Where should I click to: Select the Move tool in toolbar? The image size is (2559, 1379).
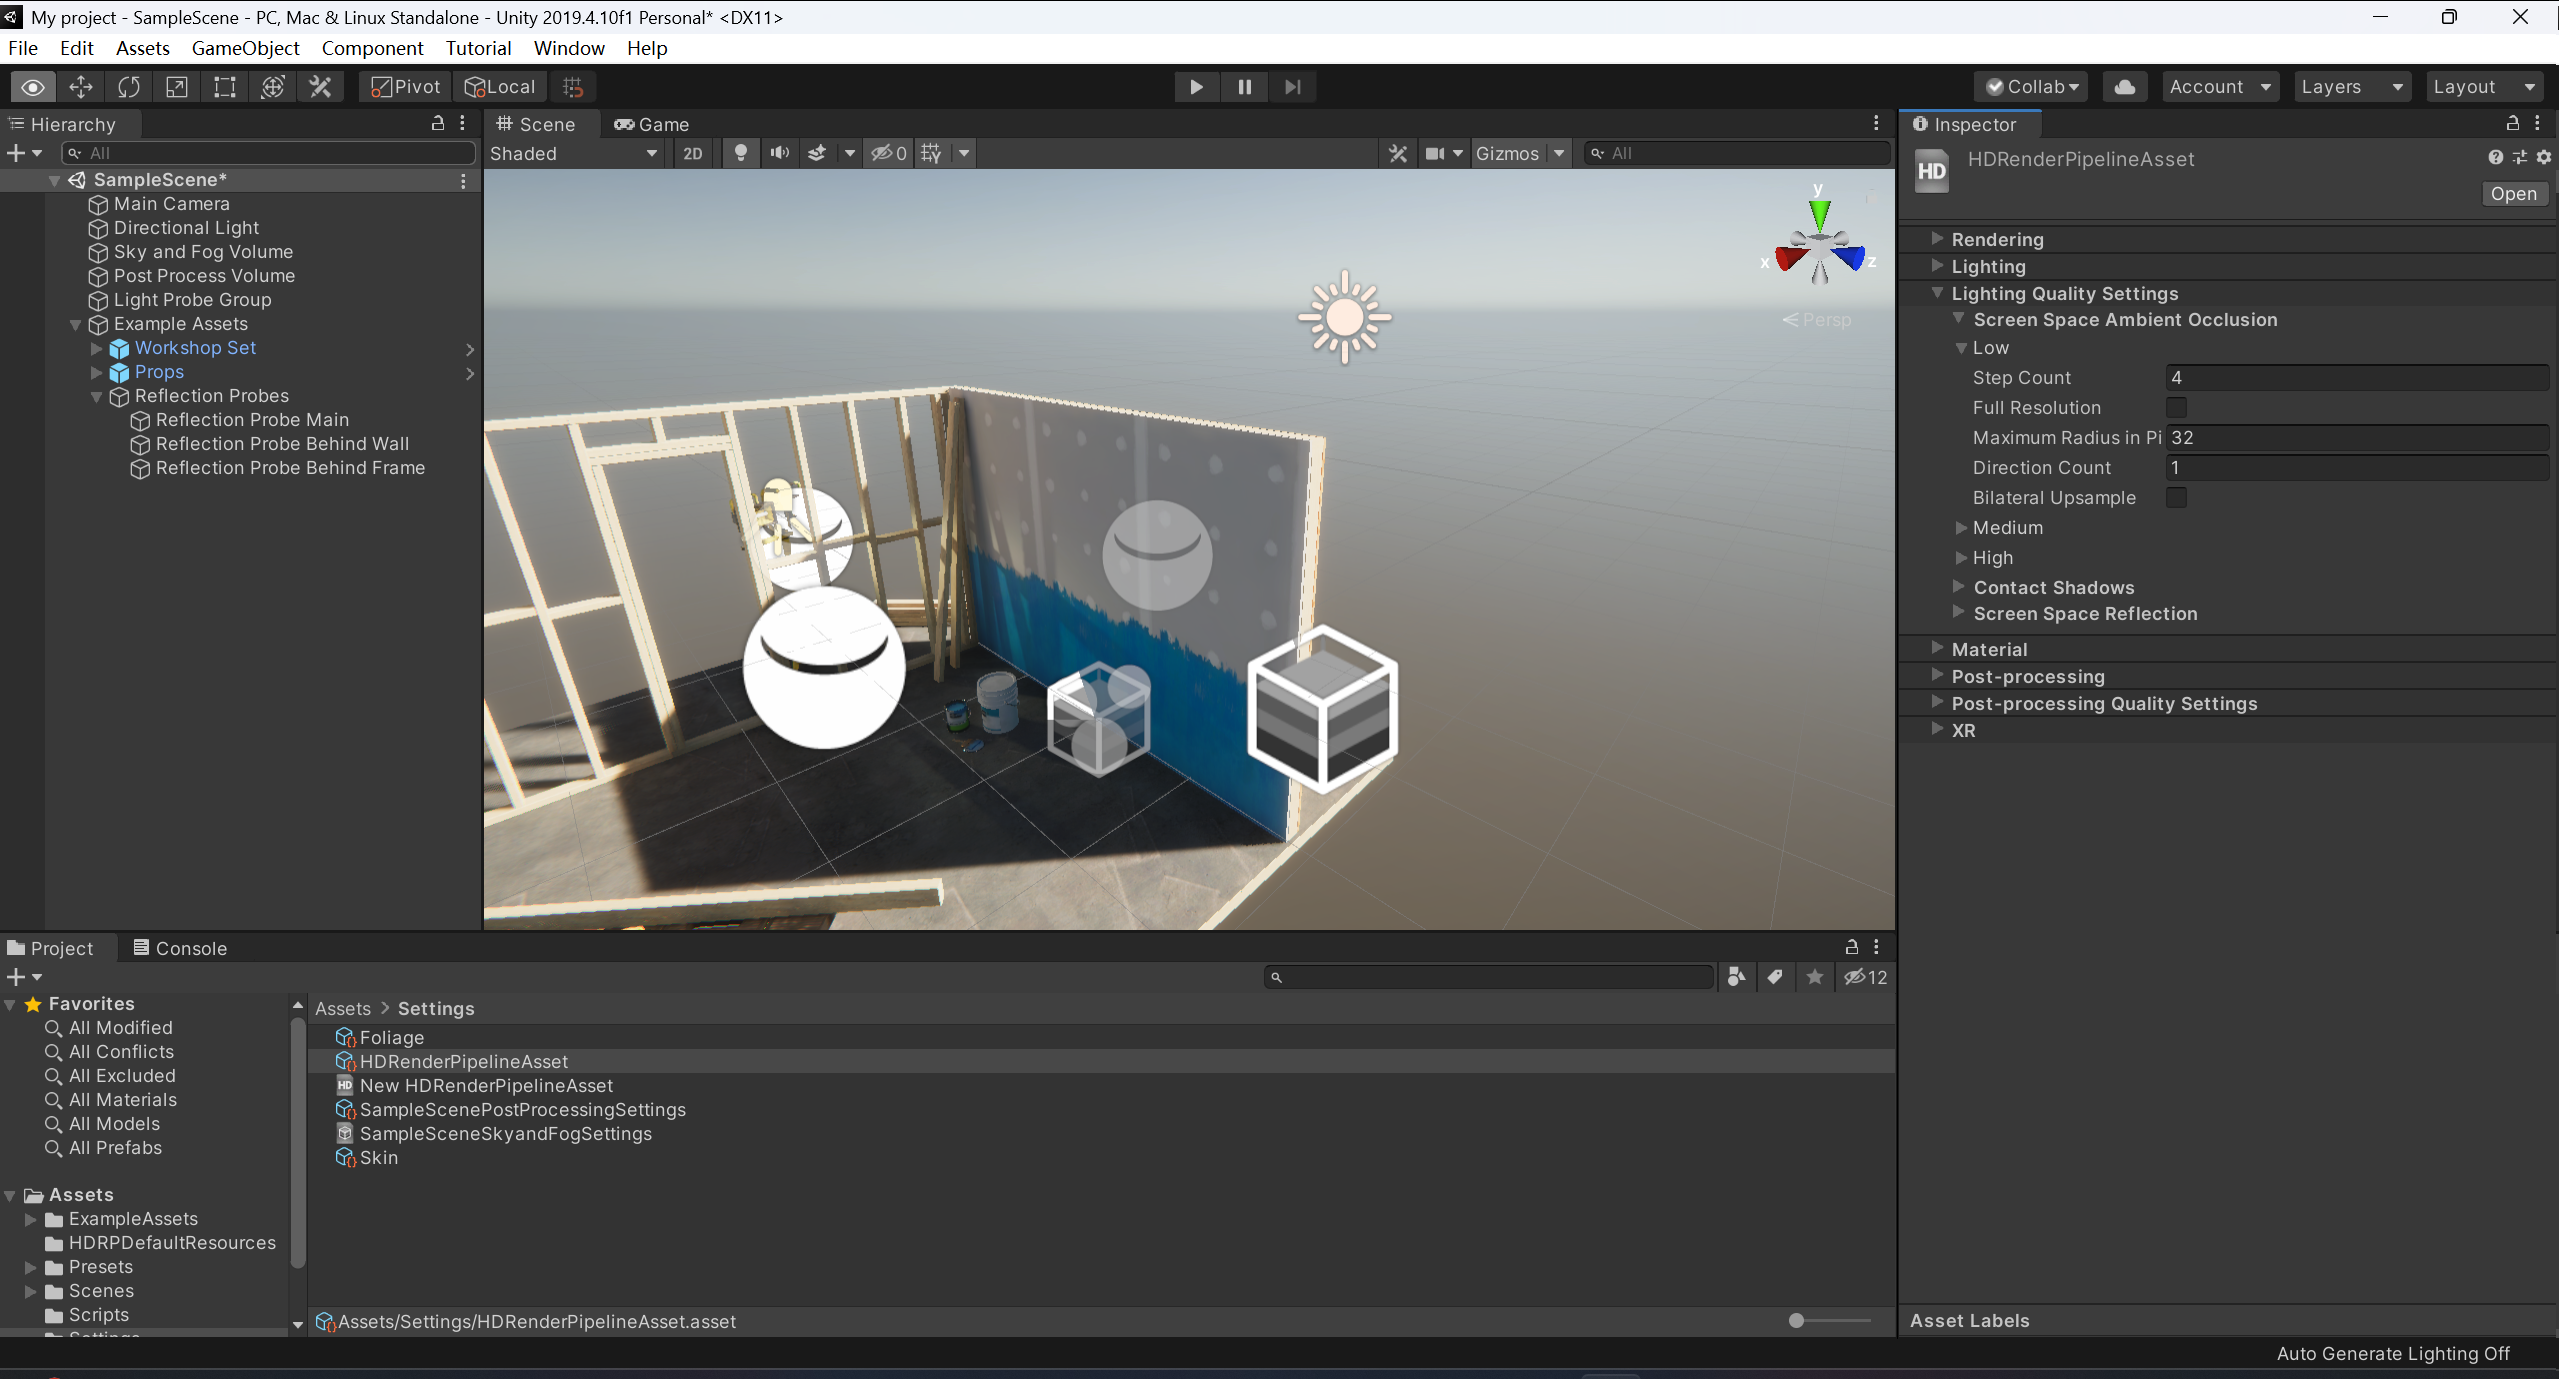click(x=80, y=87)
